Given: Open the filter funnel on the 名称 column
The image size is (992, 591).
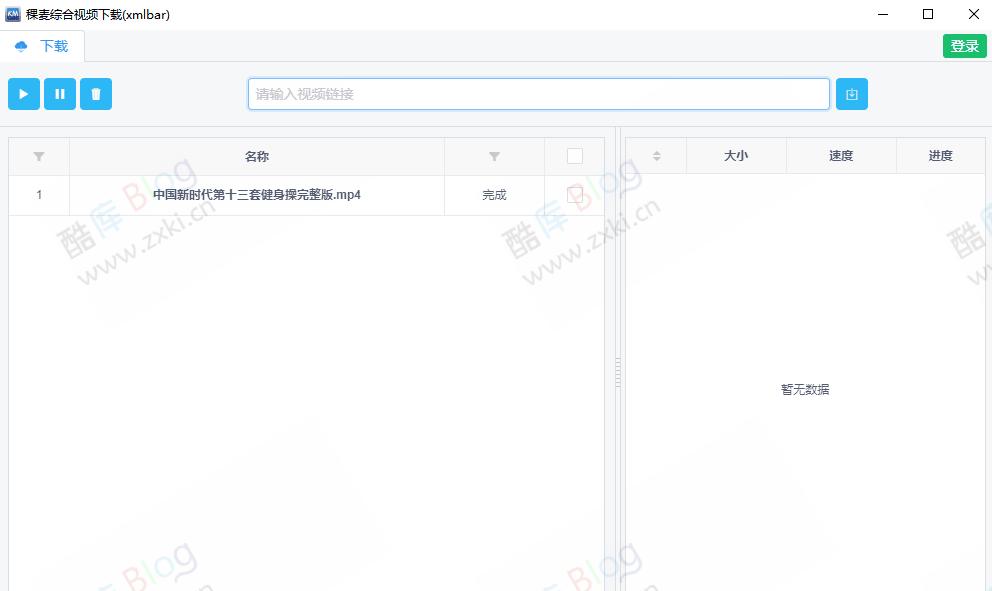Looking at the screenshot, I should [x=38, y=156].
